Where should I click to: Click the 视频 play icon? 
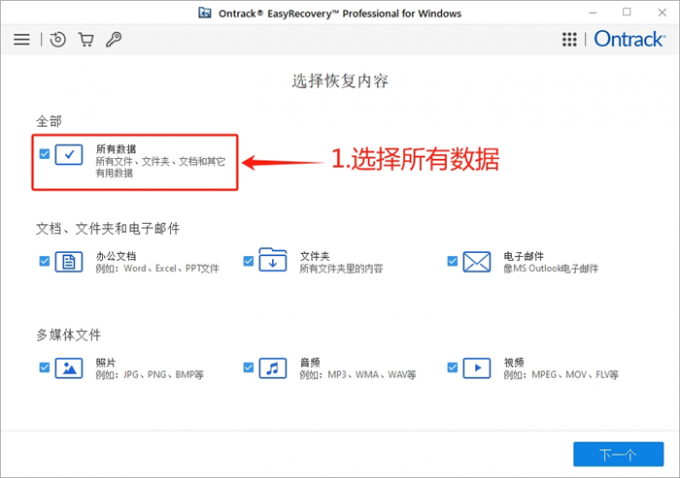477,368
